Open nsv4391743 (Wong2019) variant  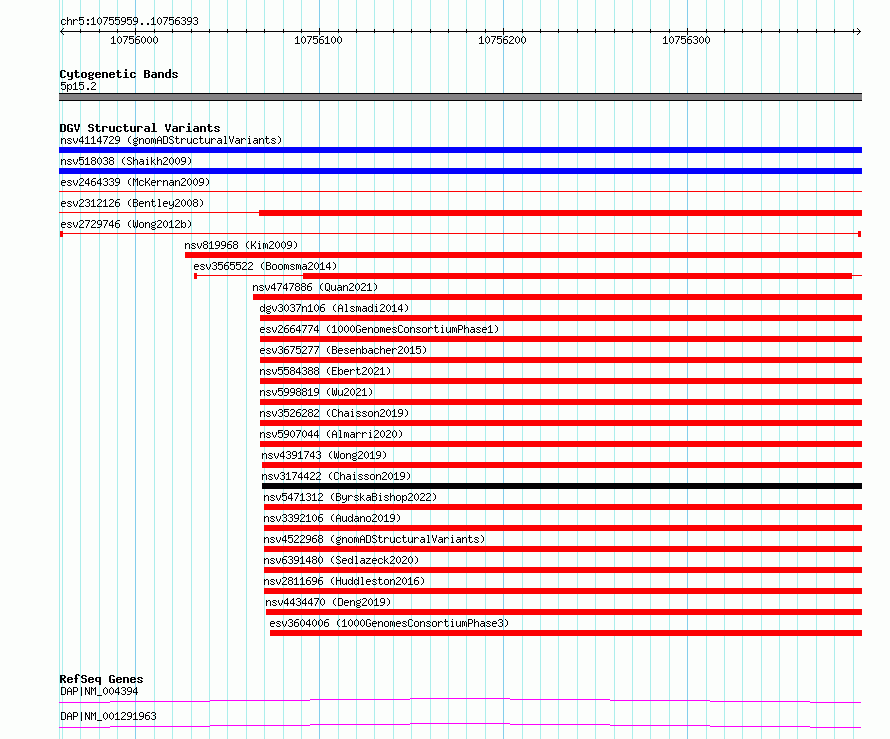click(x=324, y=455)
